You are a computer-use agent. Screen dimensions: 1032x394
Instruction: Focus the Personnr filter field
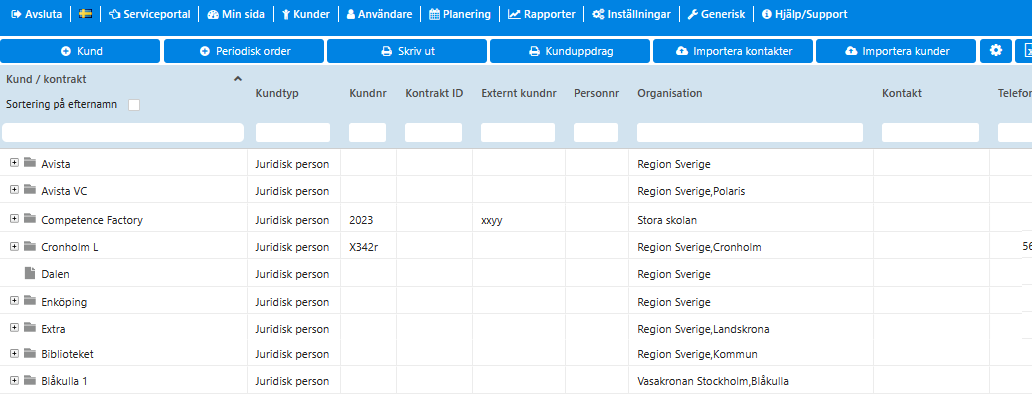[596, 132]
